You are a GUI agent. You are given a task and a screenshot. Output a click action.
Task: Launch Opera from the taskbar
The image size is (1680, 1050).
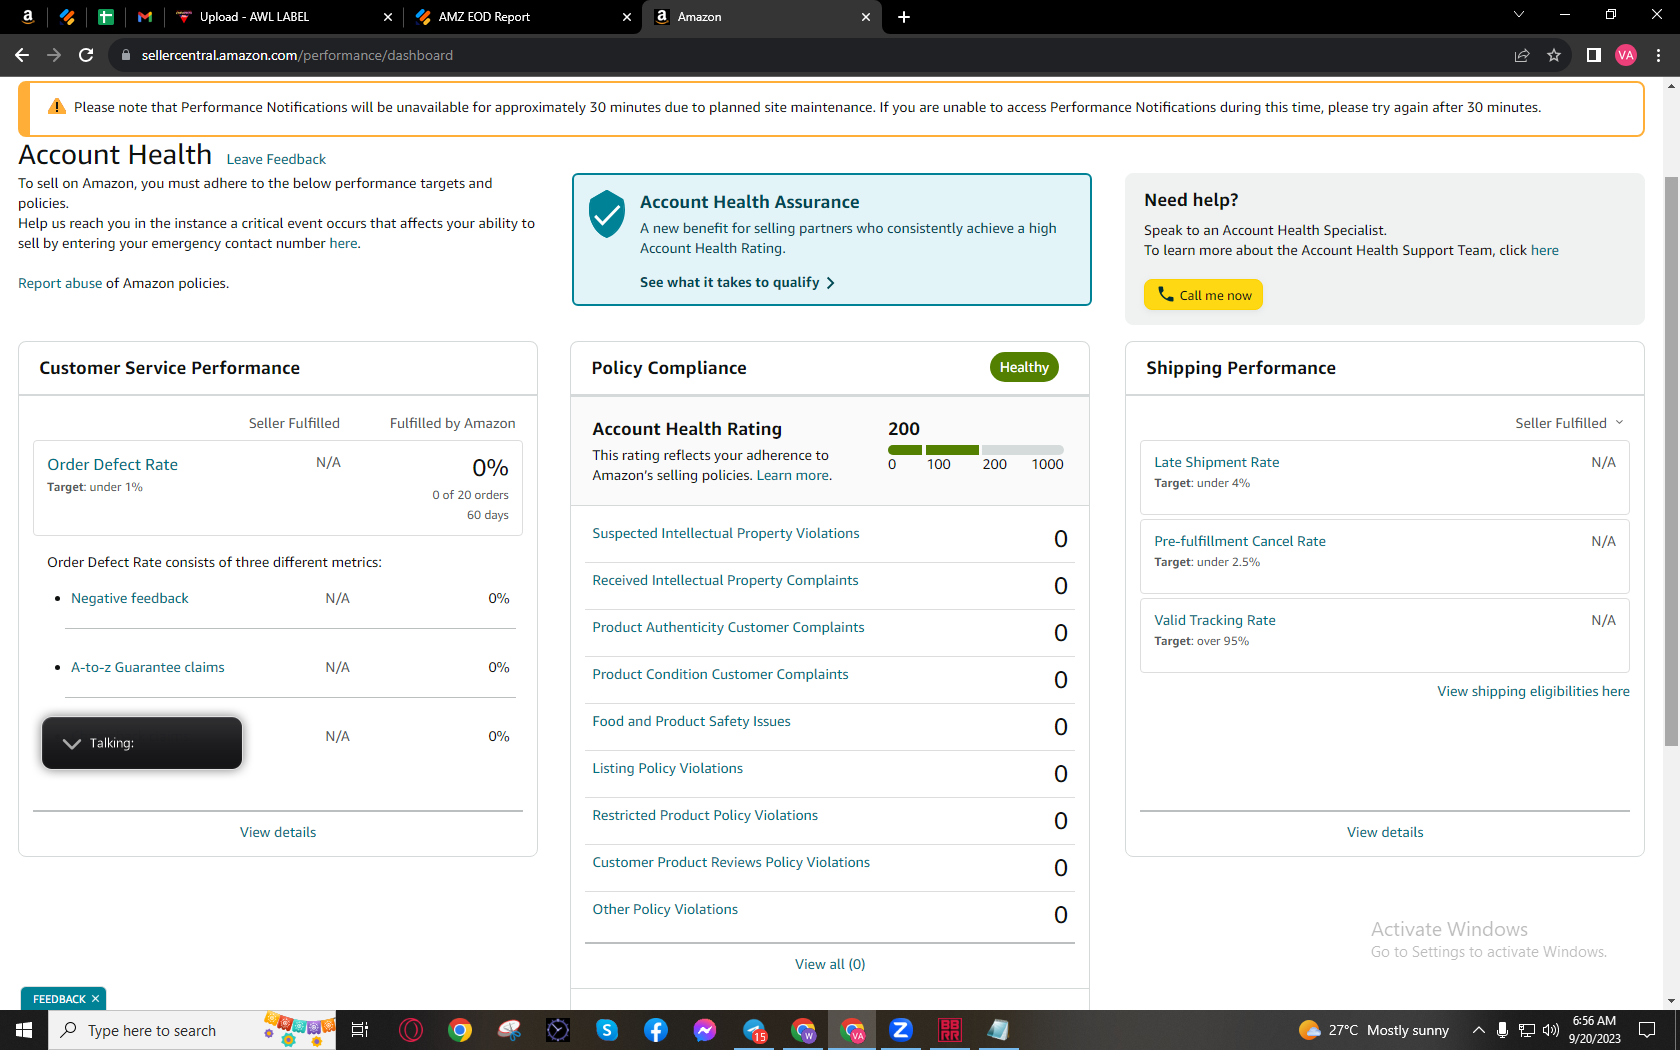coord(411,1030)
